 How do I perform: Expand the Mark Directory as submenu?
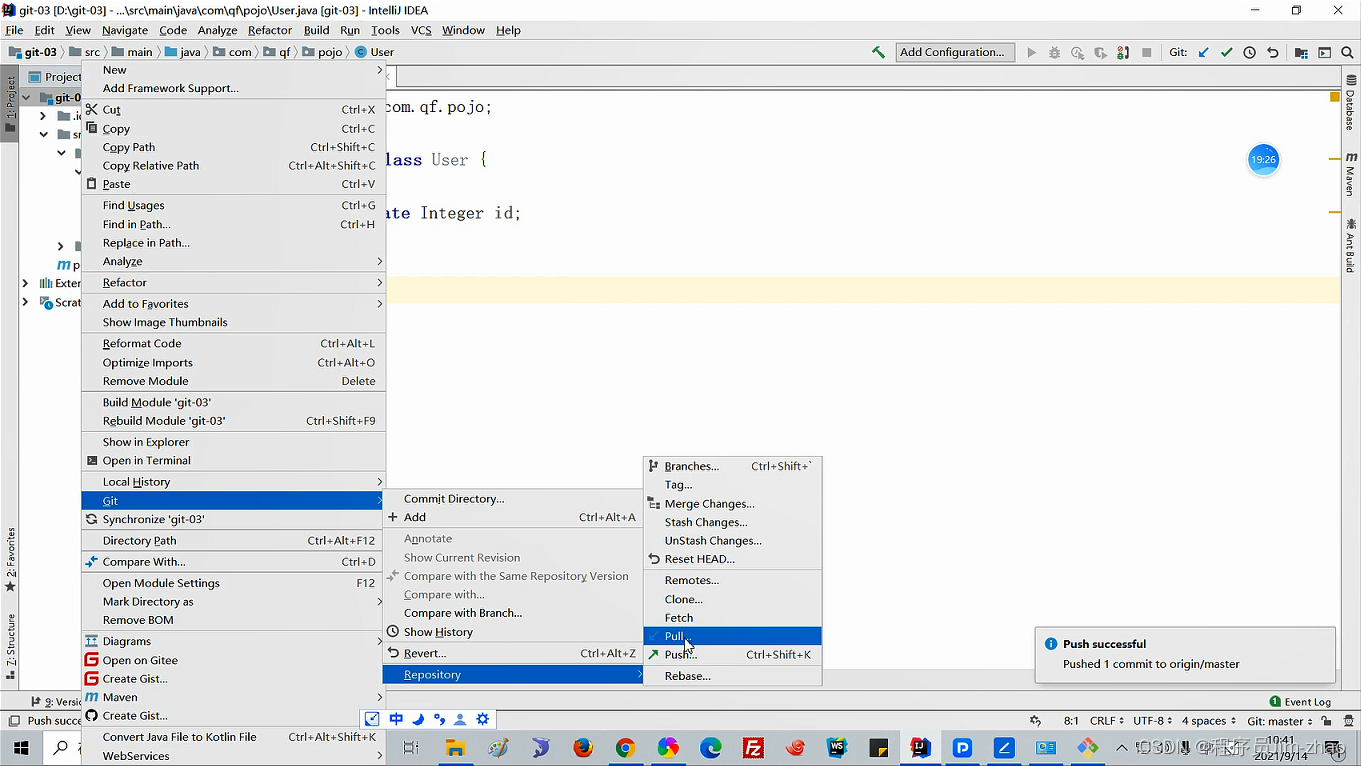pyautogui.click(x=233, y=601)
